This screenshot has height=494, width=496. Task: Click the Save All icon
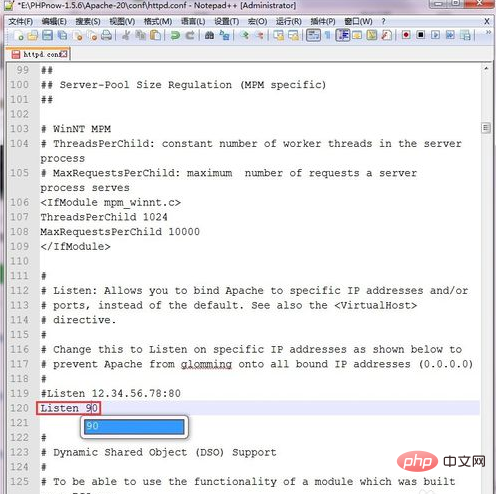[62, 35]
